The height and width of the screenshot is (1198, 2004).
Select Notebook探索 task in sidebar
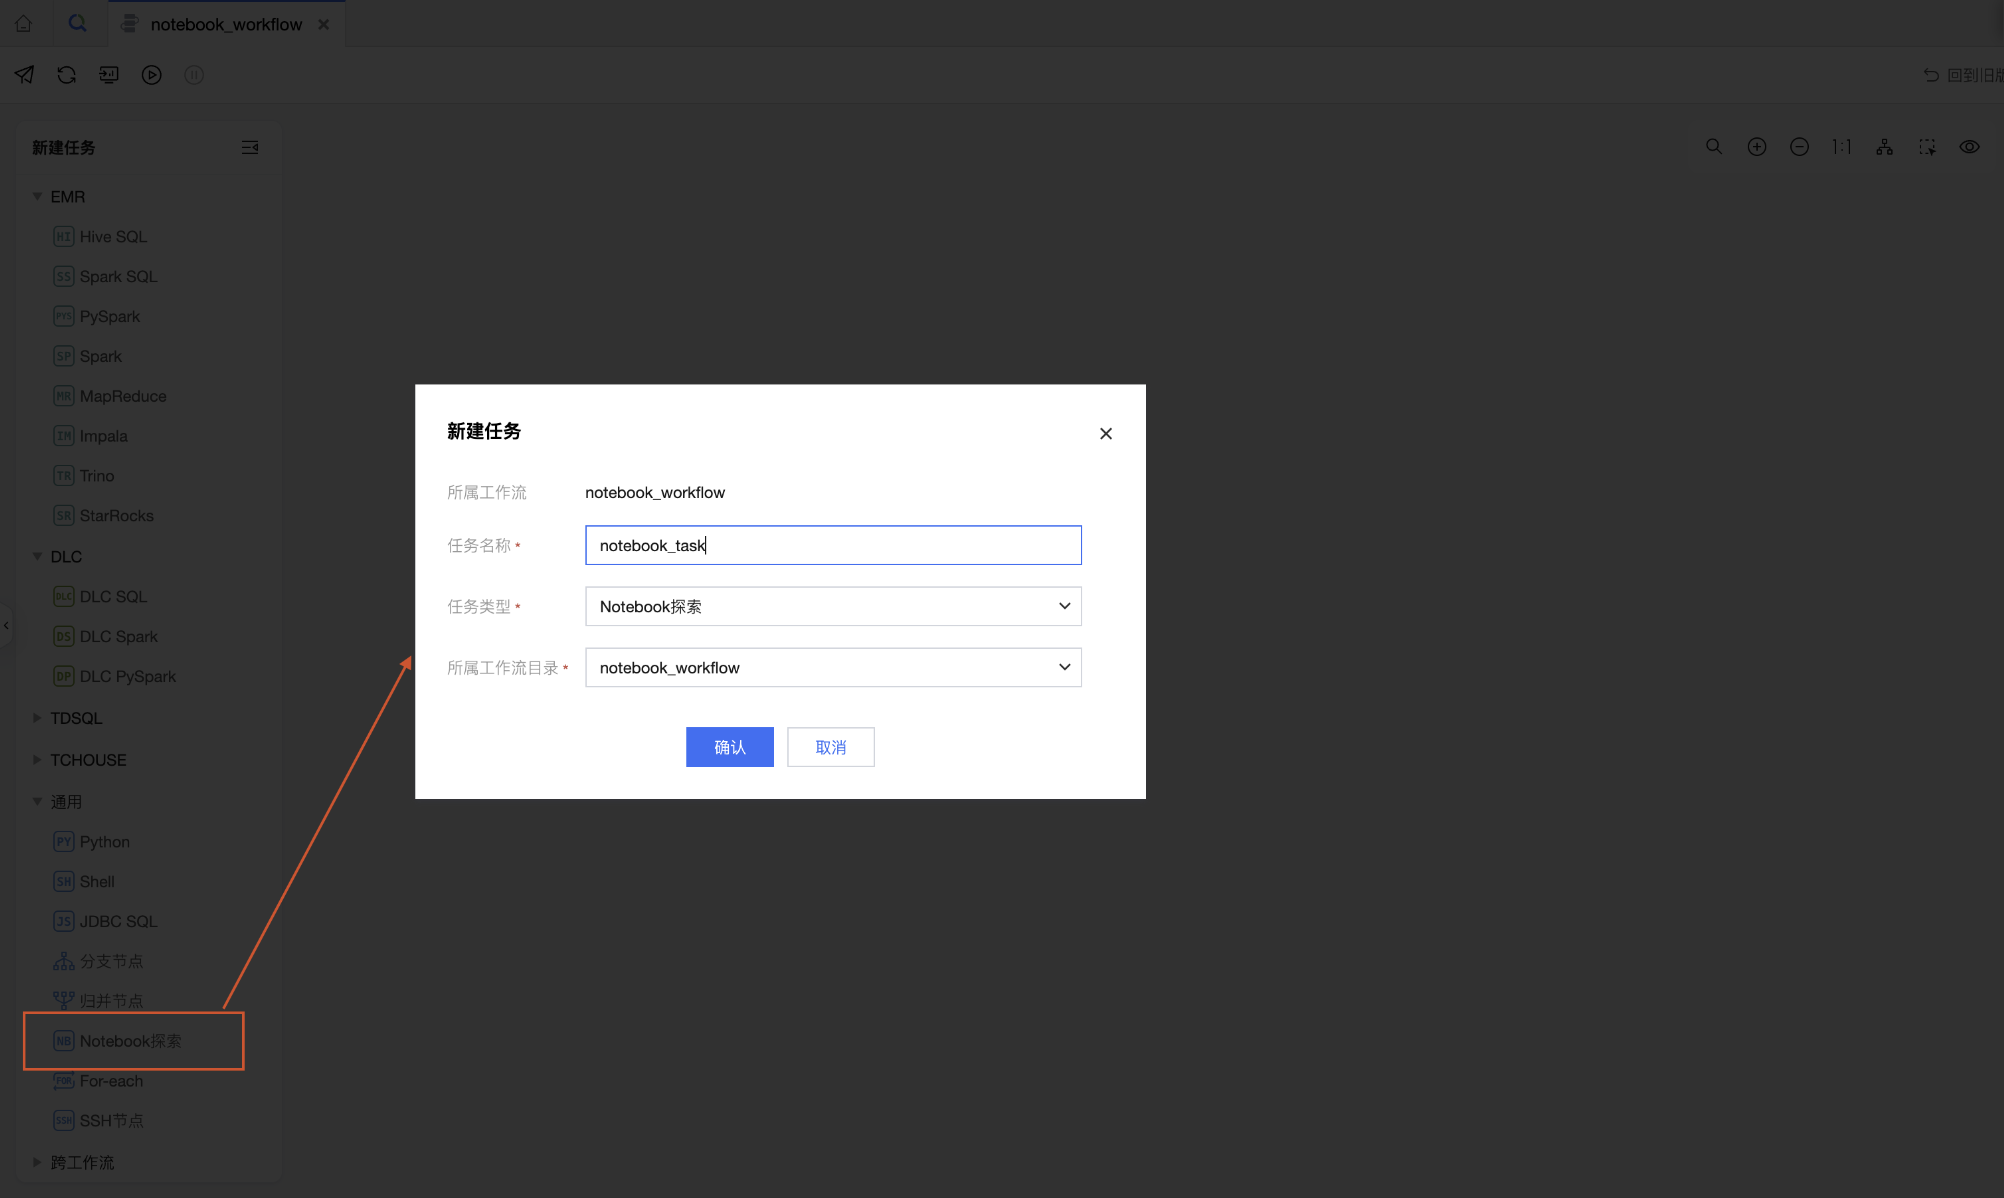coord(130,1041)
